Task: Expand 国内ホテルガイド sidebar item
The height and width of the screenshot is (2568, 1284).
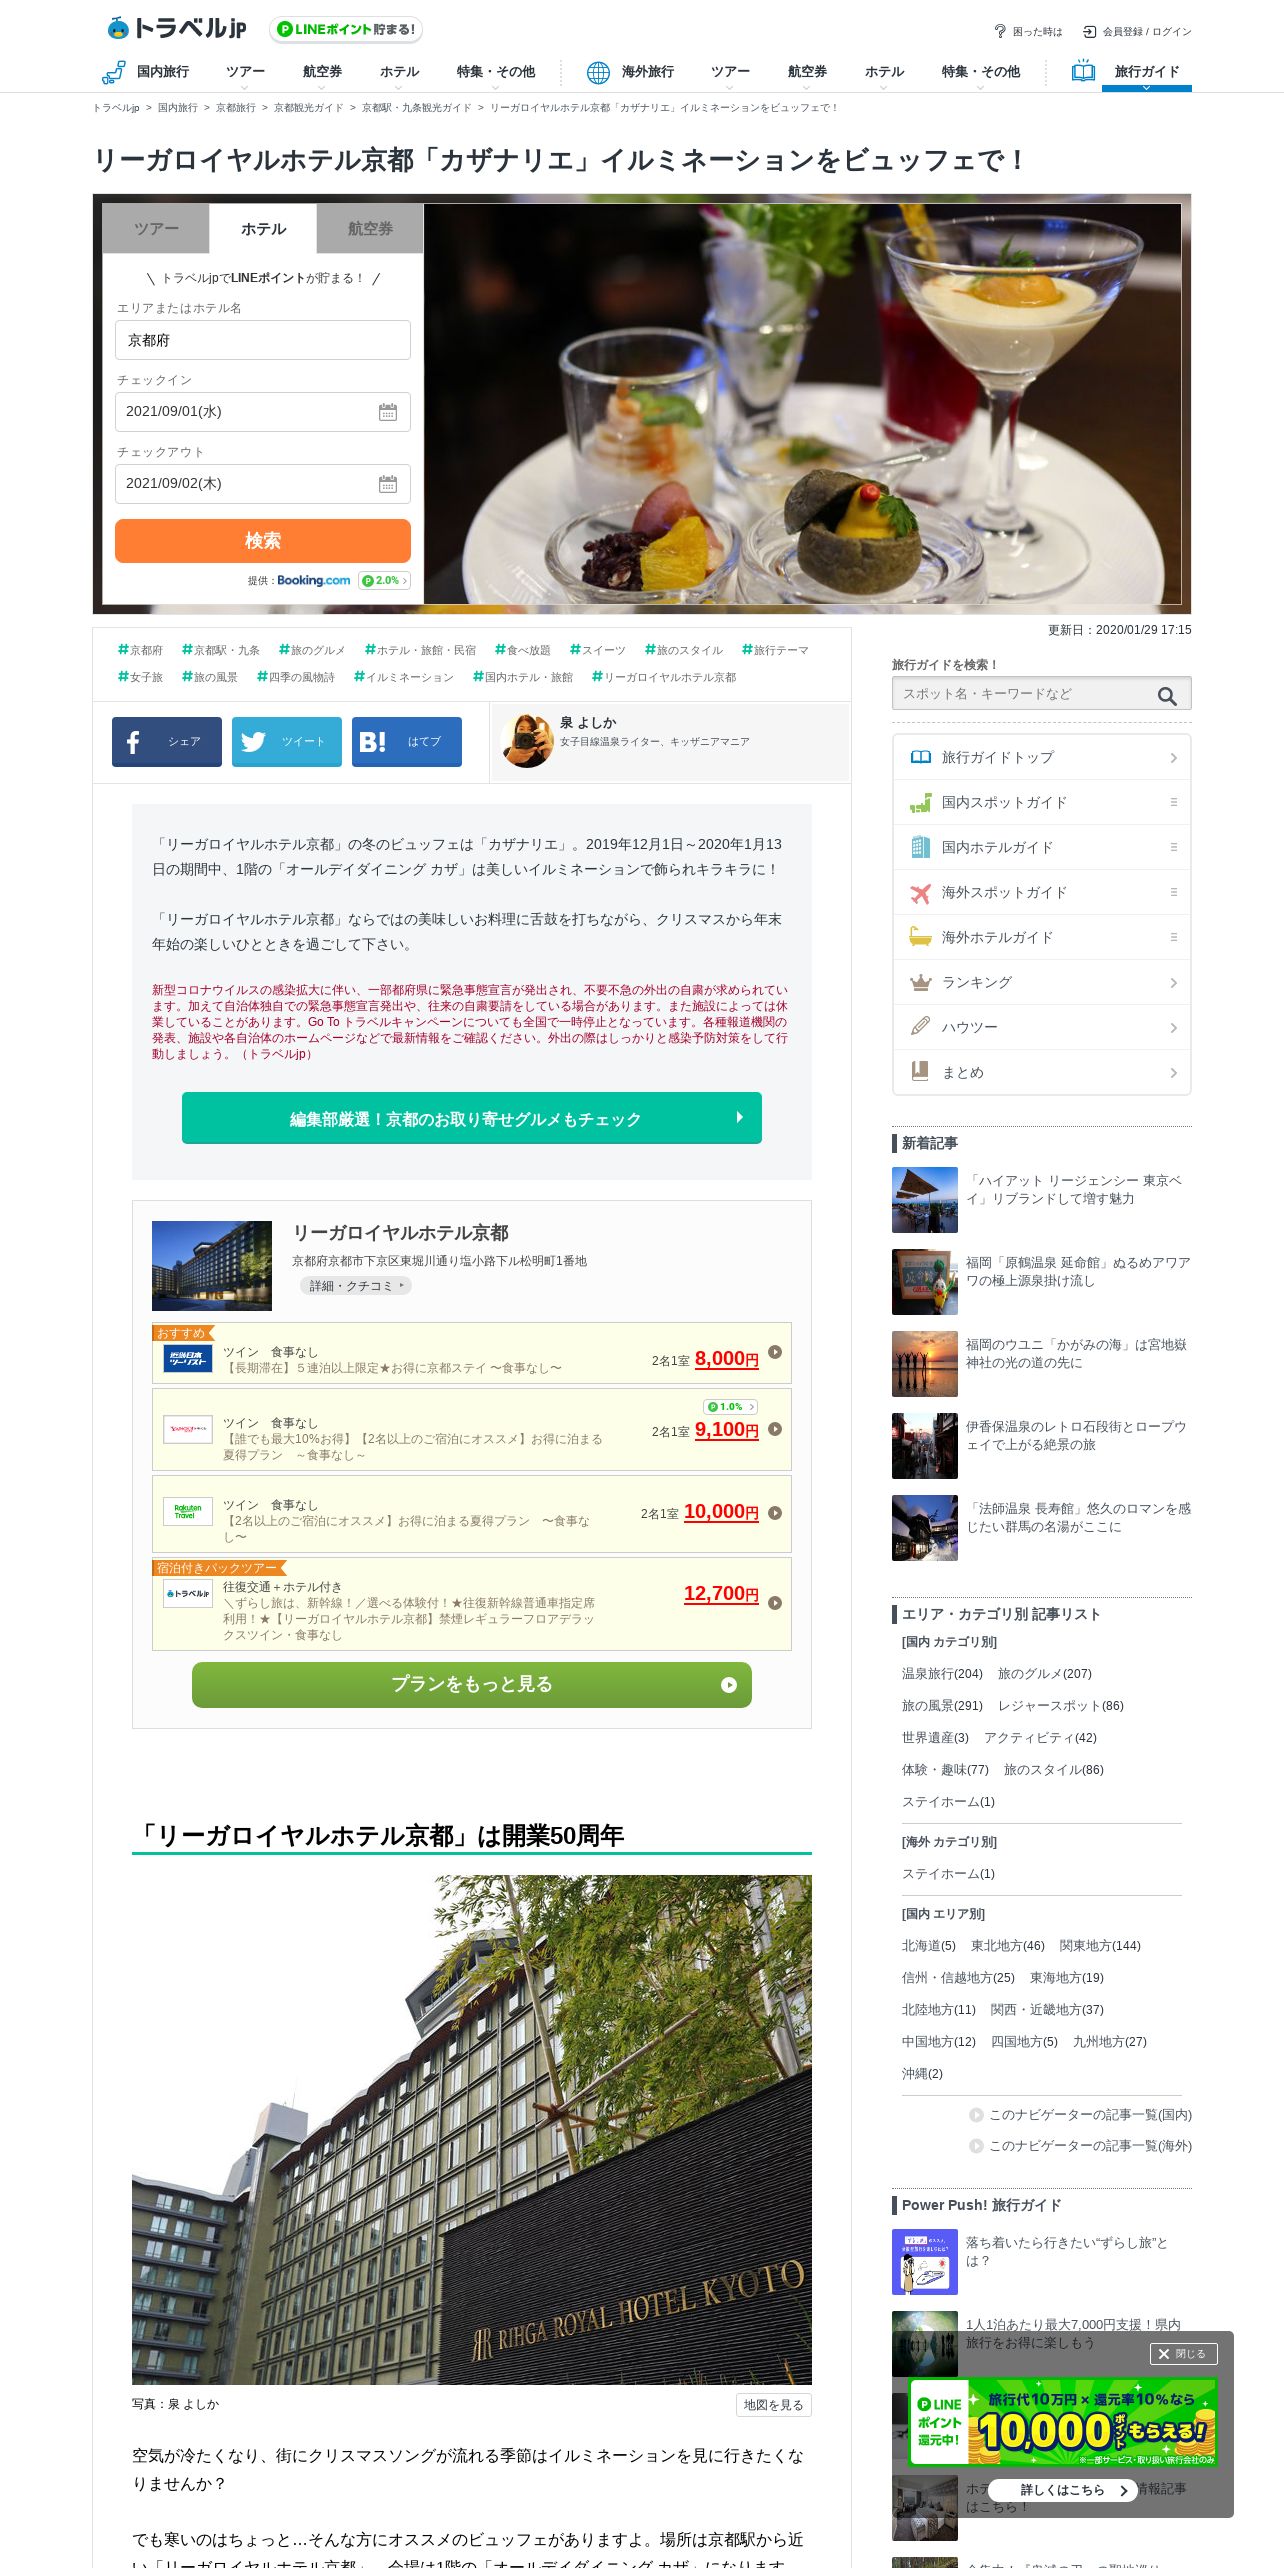Action: click(1042, 847)
